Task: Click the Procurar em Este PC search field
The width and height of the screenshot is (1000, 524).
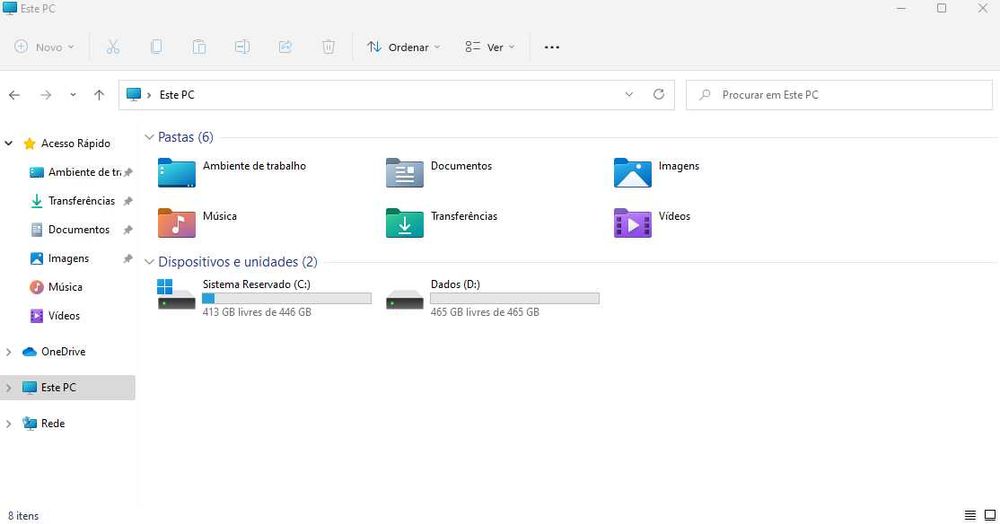Action: [x=839, y=95]
